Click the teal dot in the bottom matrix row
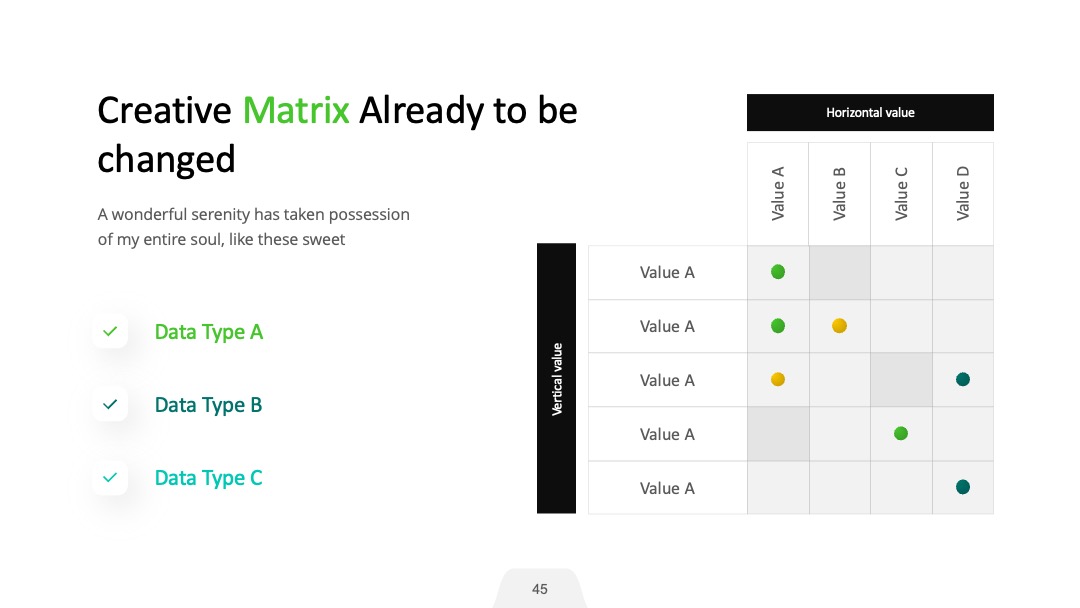1080x608 pixels. click(963, 488)
